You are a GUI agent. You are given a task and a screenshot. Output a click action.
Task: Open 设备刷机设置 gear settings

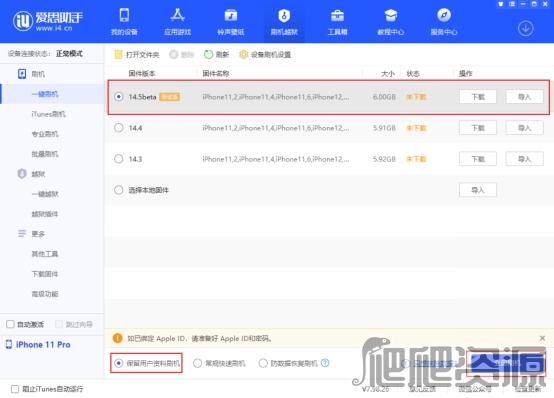click(x=265, y=54)
